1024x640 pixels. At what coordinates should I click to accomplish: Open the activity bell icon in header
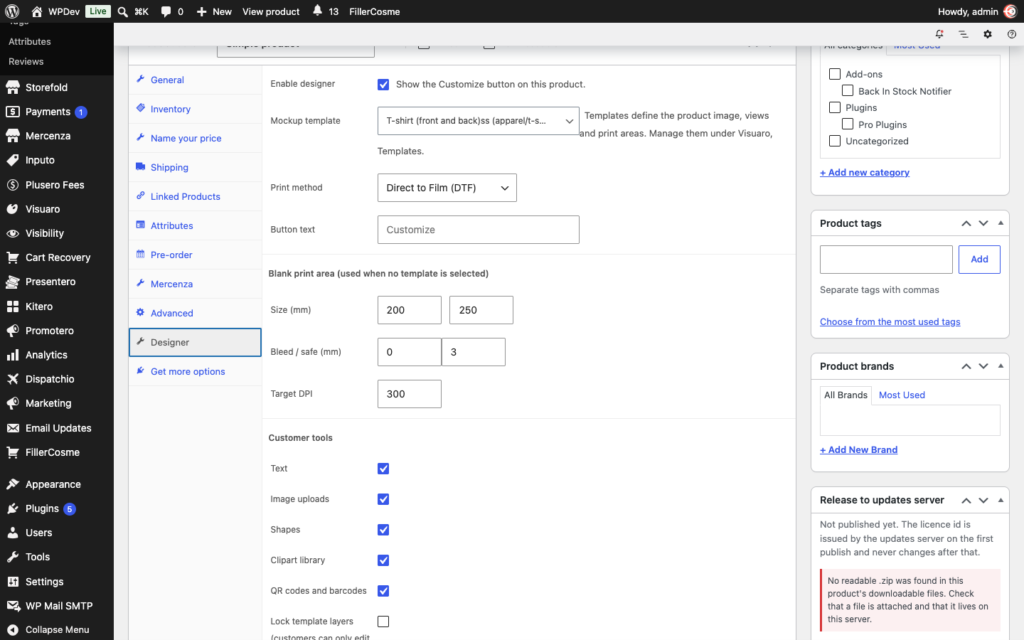(939, 34)
